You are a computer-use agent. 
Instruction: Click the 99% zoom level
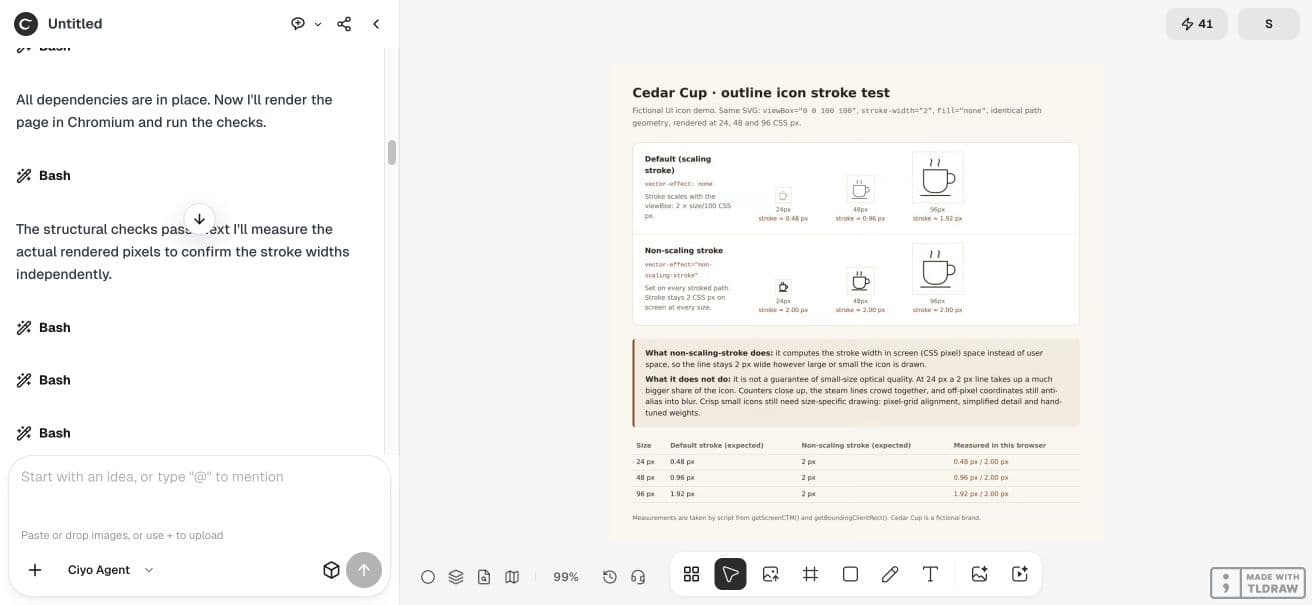tap(566, 577)
